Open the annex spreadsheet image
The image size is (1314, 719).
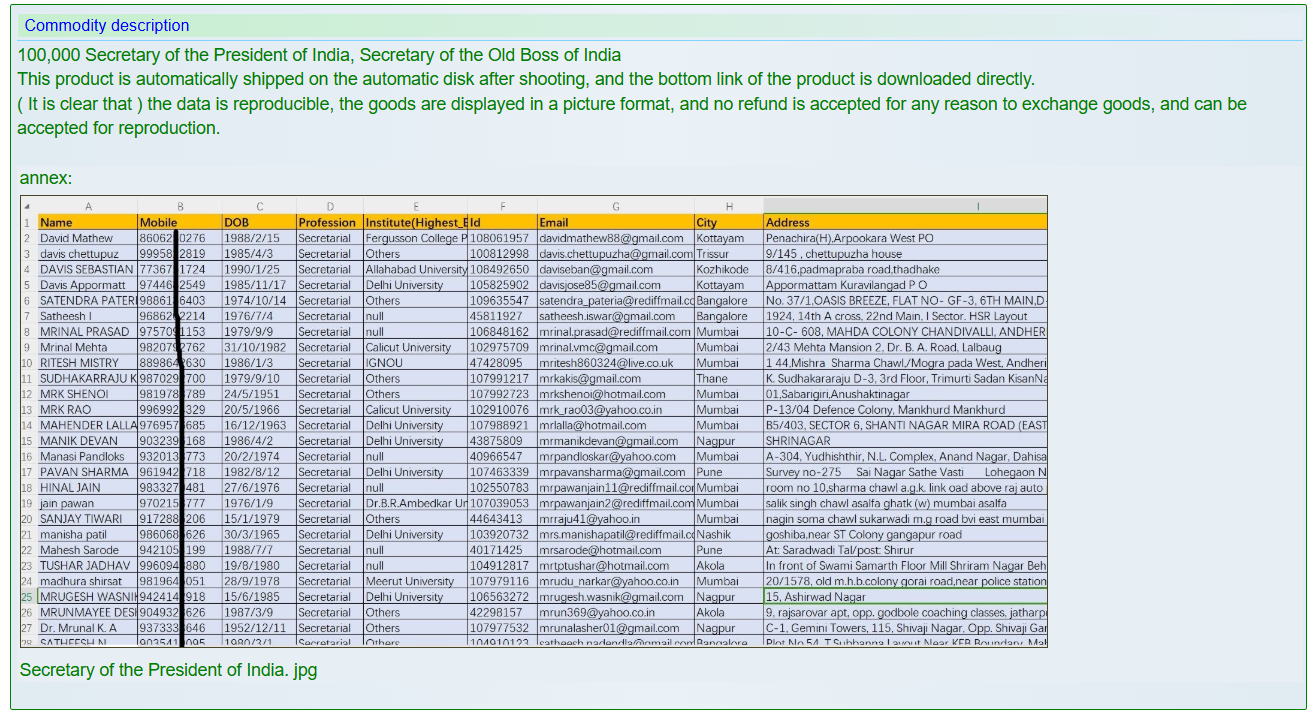tap(533, 420)
